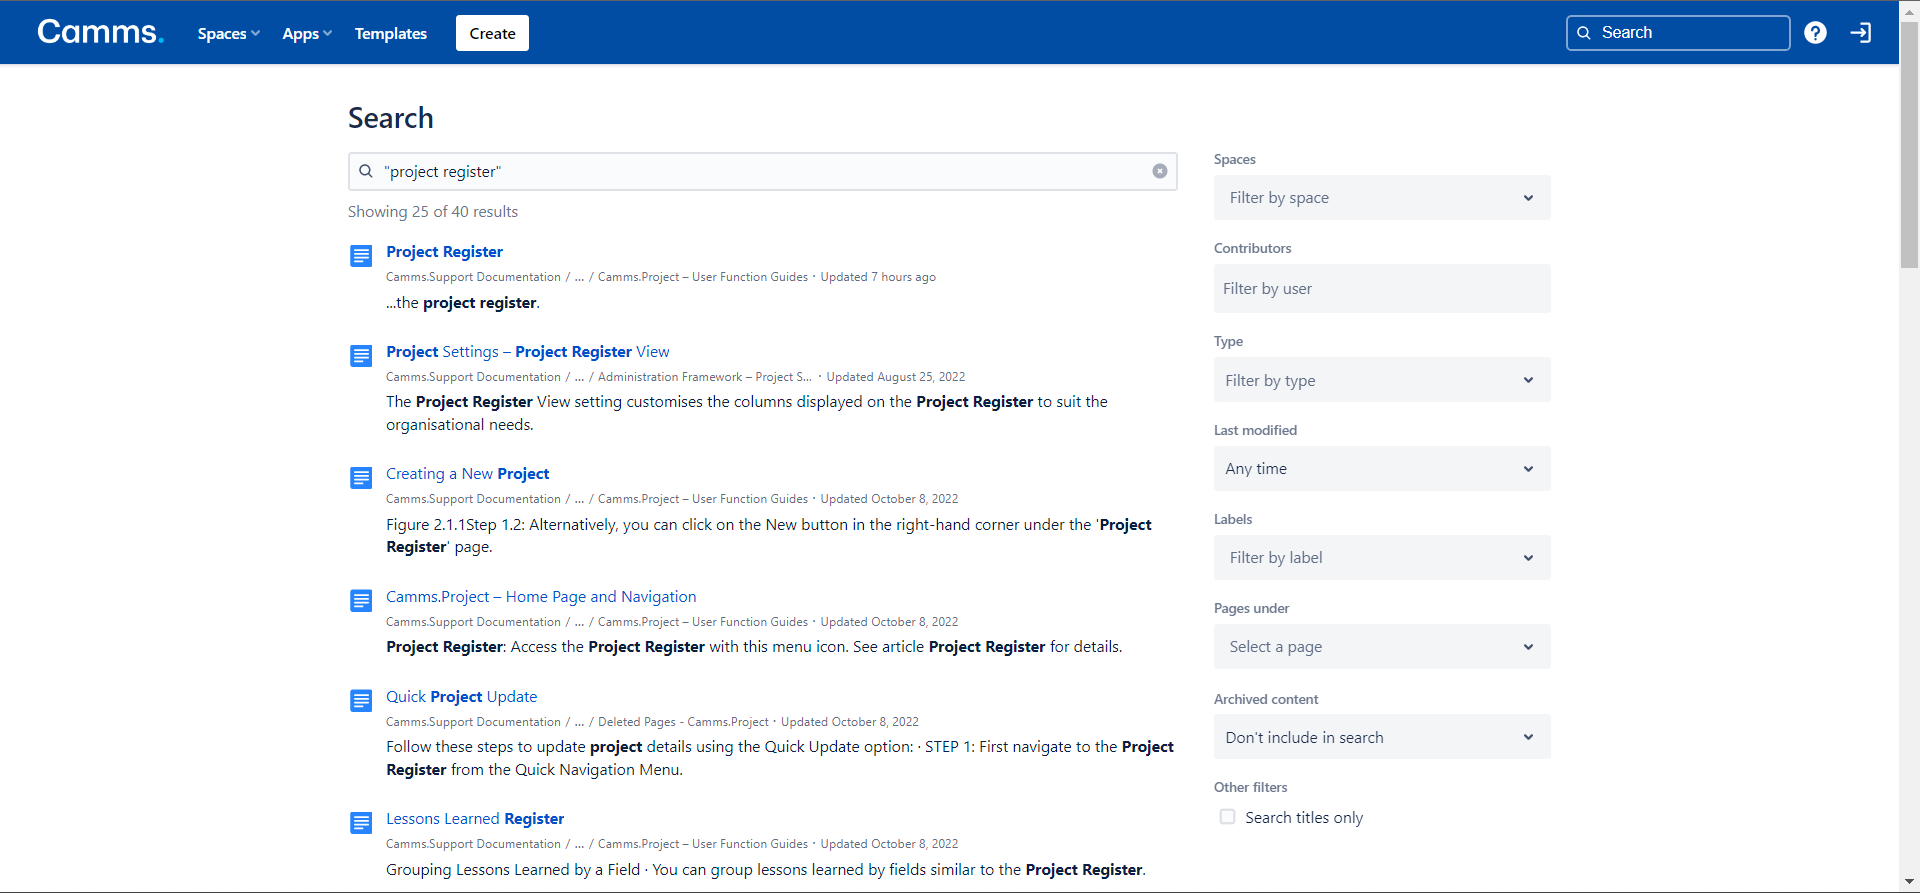Click the page icon beside Creating a New Project
Viewport: 1920px width, 893px height.
point(361,478)
